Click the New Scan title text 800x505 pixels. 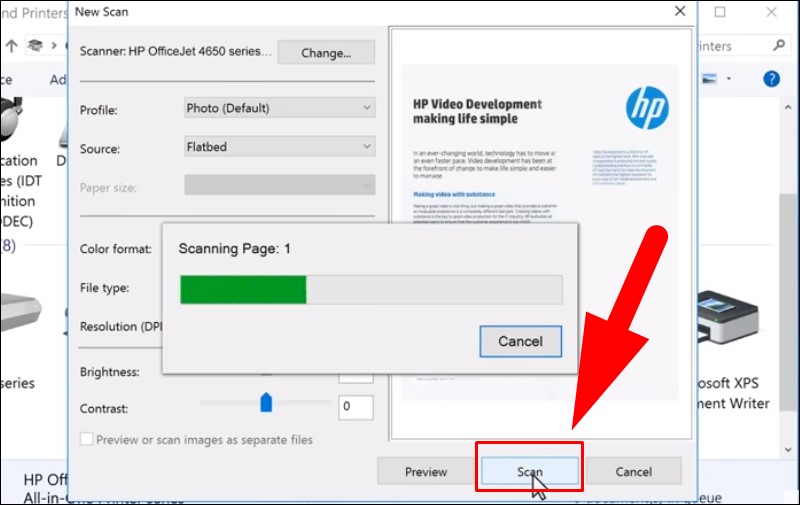pos(102,12)
